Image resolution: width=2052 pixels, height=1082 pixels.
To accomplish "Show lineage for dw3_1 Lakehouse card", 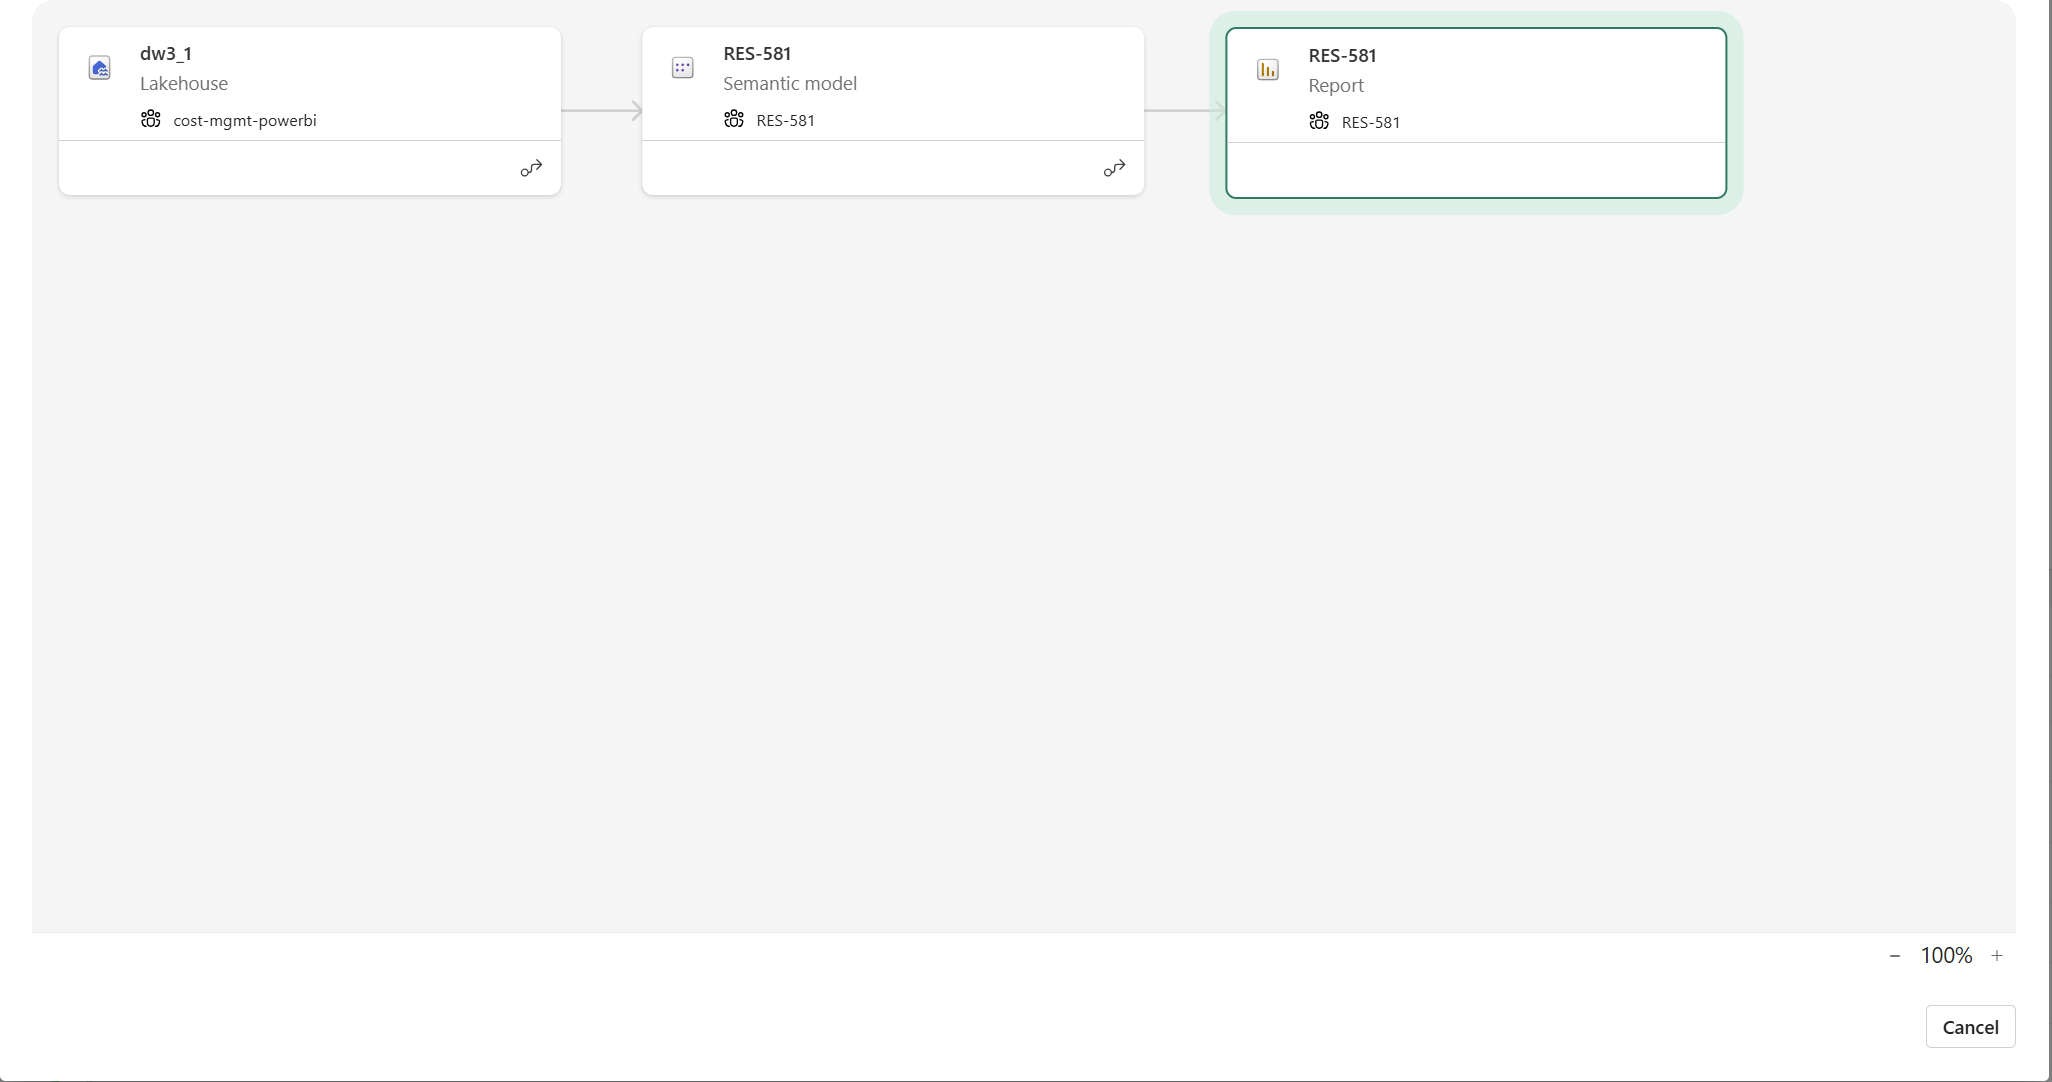I will pos(531,168).
